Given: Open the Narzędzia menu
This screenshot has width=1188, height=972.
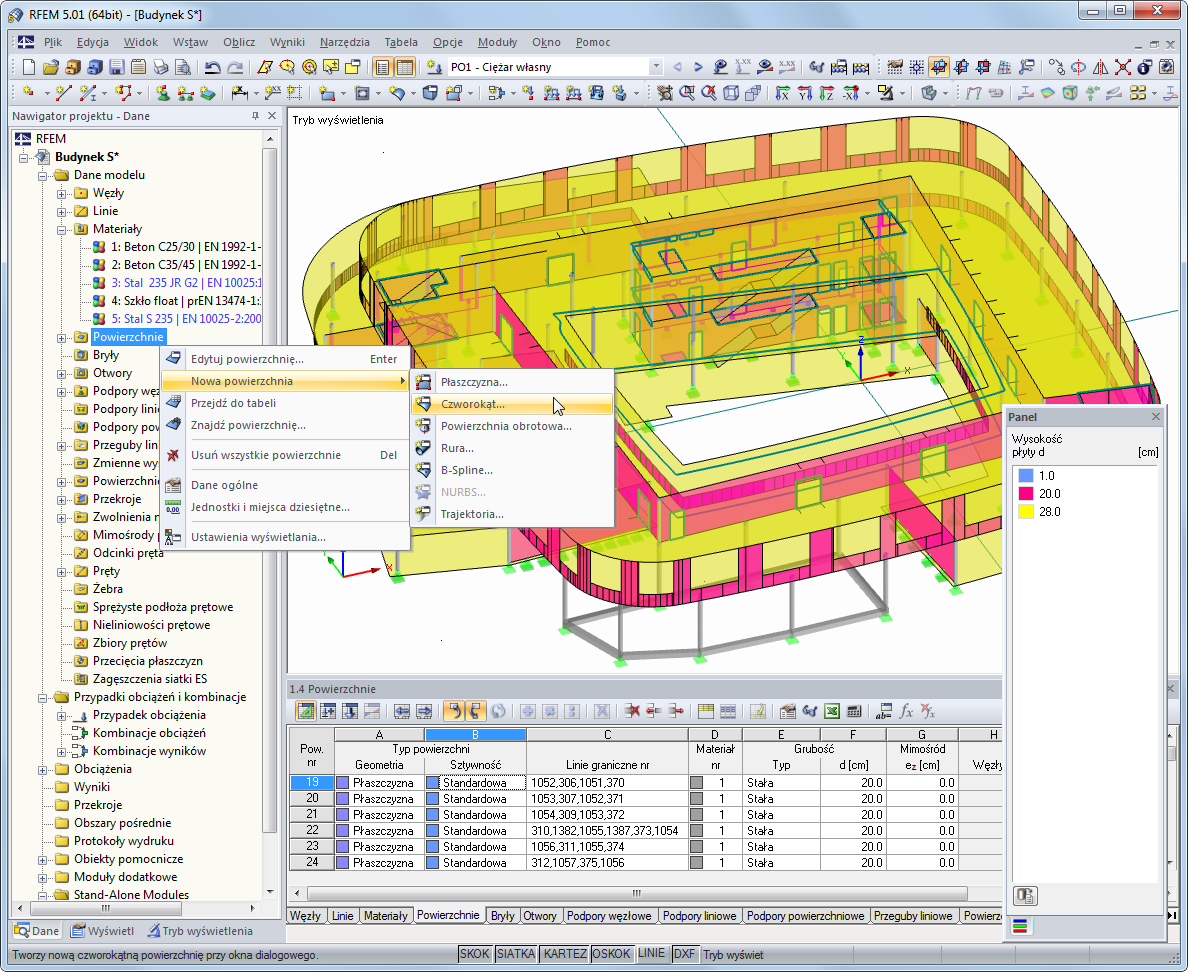Looking at the screenshot, I should click(x=344, y=42).
